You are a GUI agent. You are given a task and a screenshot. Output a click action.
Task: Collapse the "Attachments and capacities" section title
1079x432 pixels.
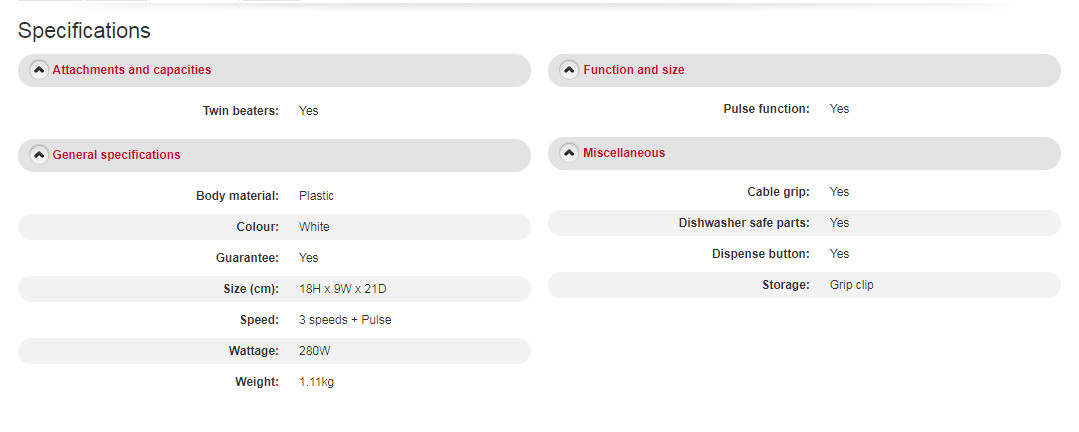point(131,70)
